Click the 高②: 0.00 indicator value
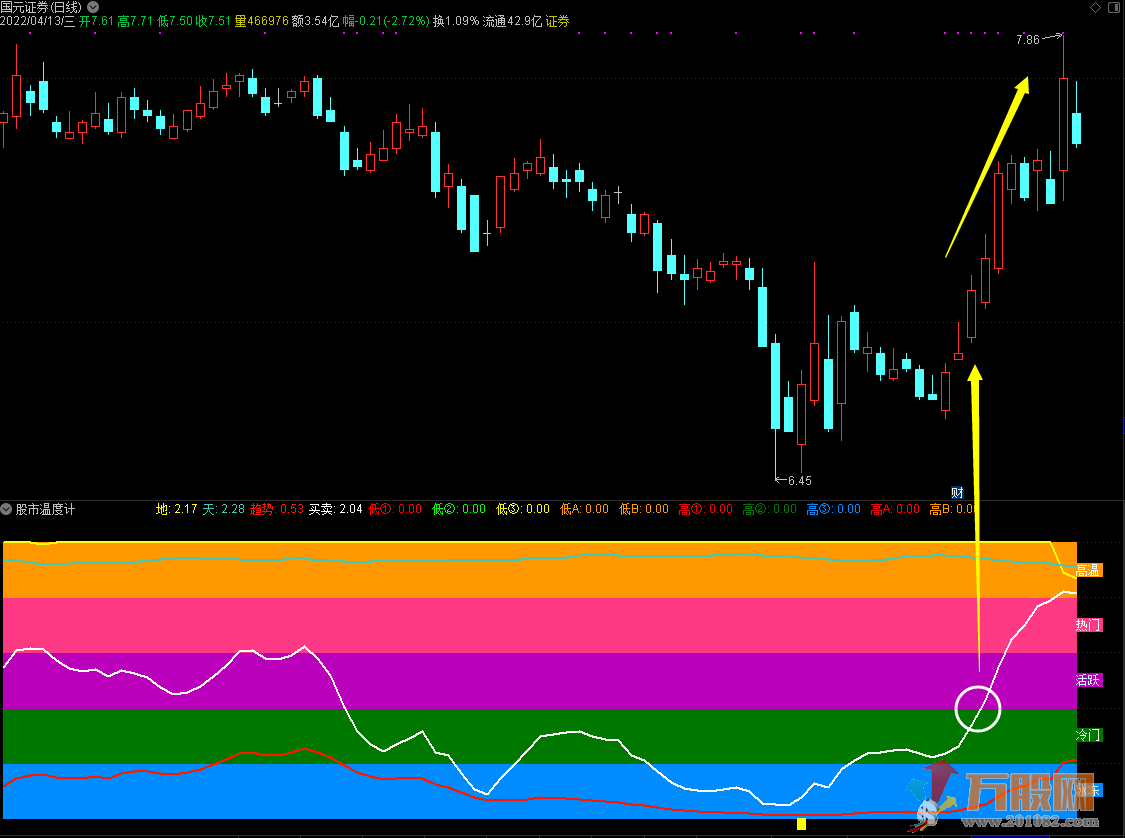The width and height of the screenshot is (1125, 838). (770, 509)
